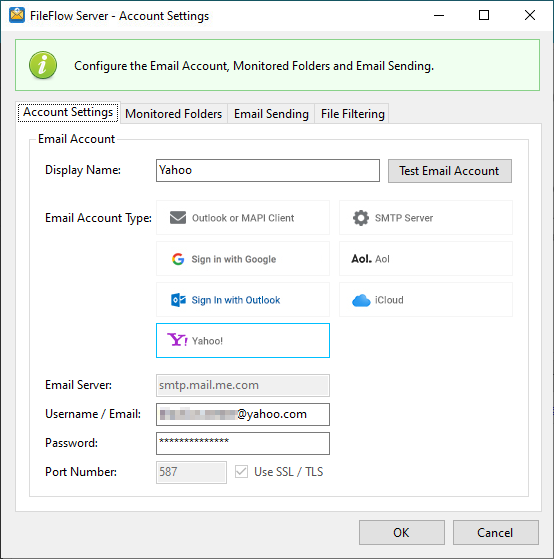Toggle the Use SSL / TLS checkbox
554x559 pixels.
point(241,472)
